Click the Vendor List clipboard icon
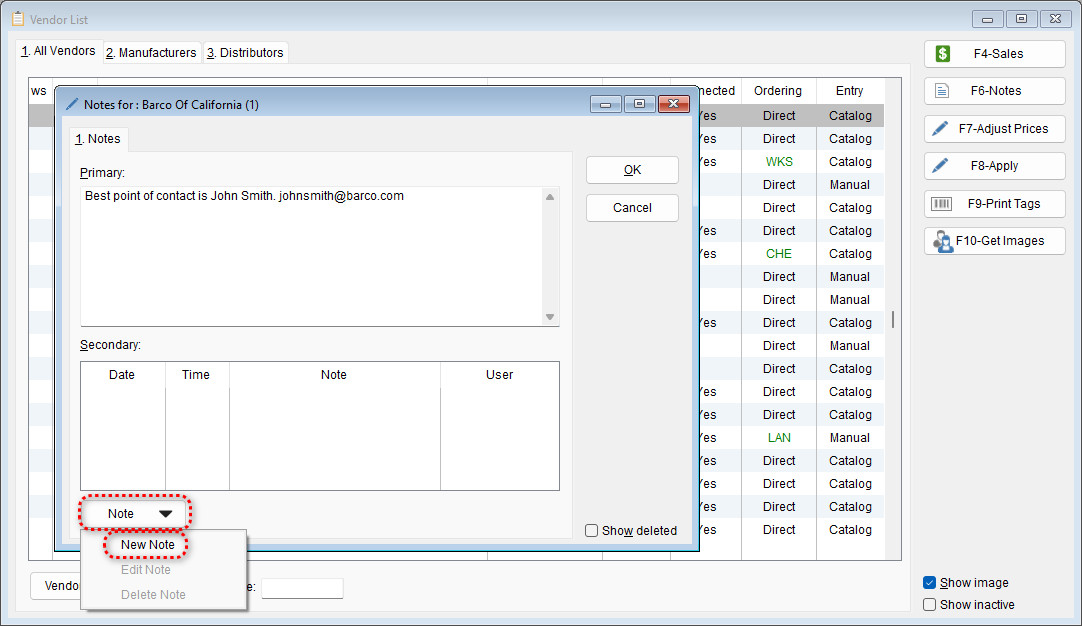 tap(17, 18)
